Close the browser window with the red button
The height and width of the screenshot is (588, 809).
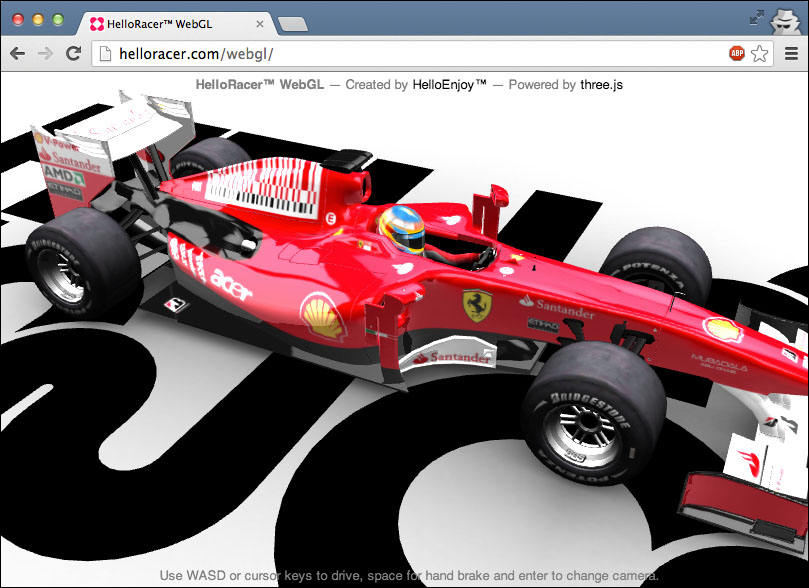pyautogui.click(x=18, y=20)
